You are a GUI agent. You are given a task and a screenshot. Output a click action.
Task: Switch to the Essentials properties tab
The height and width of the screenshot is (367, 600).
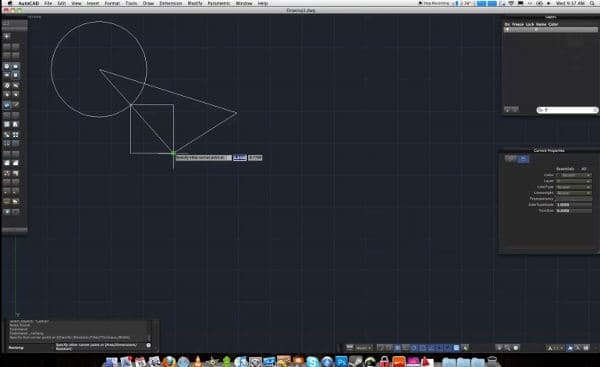tap(565, 169)
